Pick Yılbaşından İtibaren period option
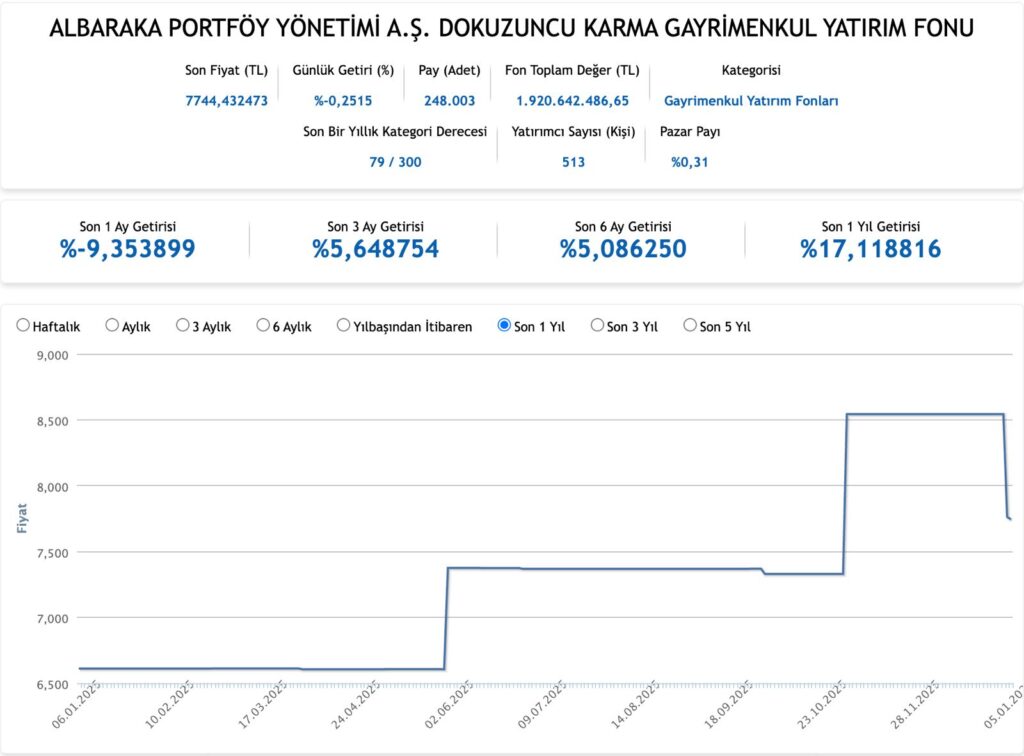This screenshot has width=1024, height=756. coord(343,326)
